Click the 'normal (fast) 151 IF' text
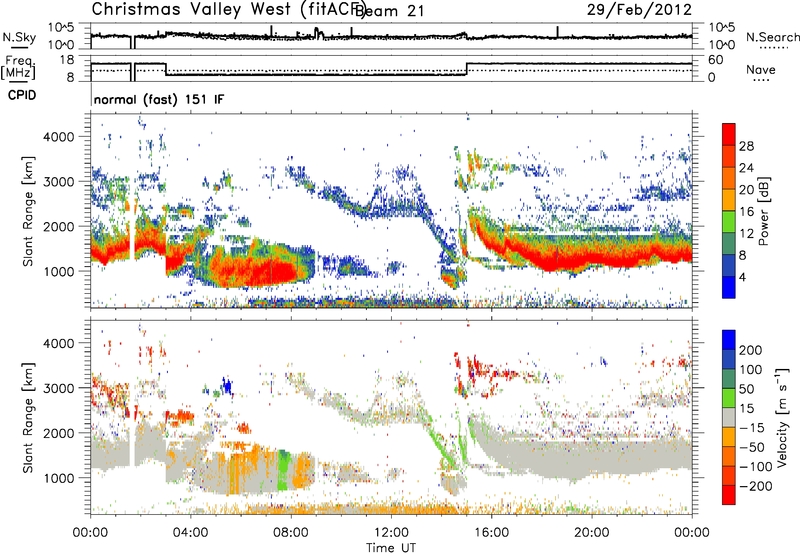The image size is (800, 554). coord(159,99)
